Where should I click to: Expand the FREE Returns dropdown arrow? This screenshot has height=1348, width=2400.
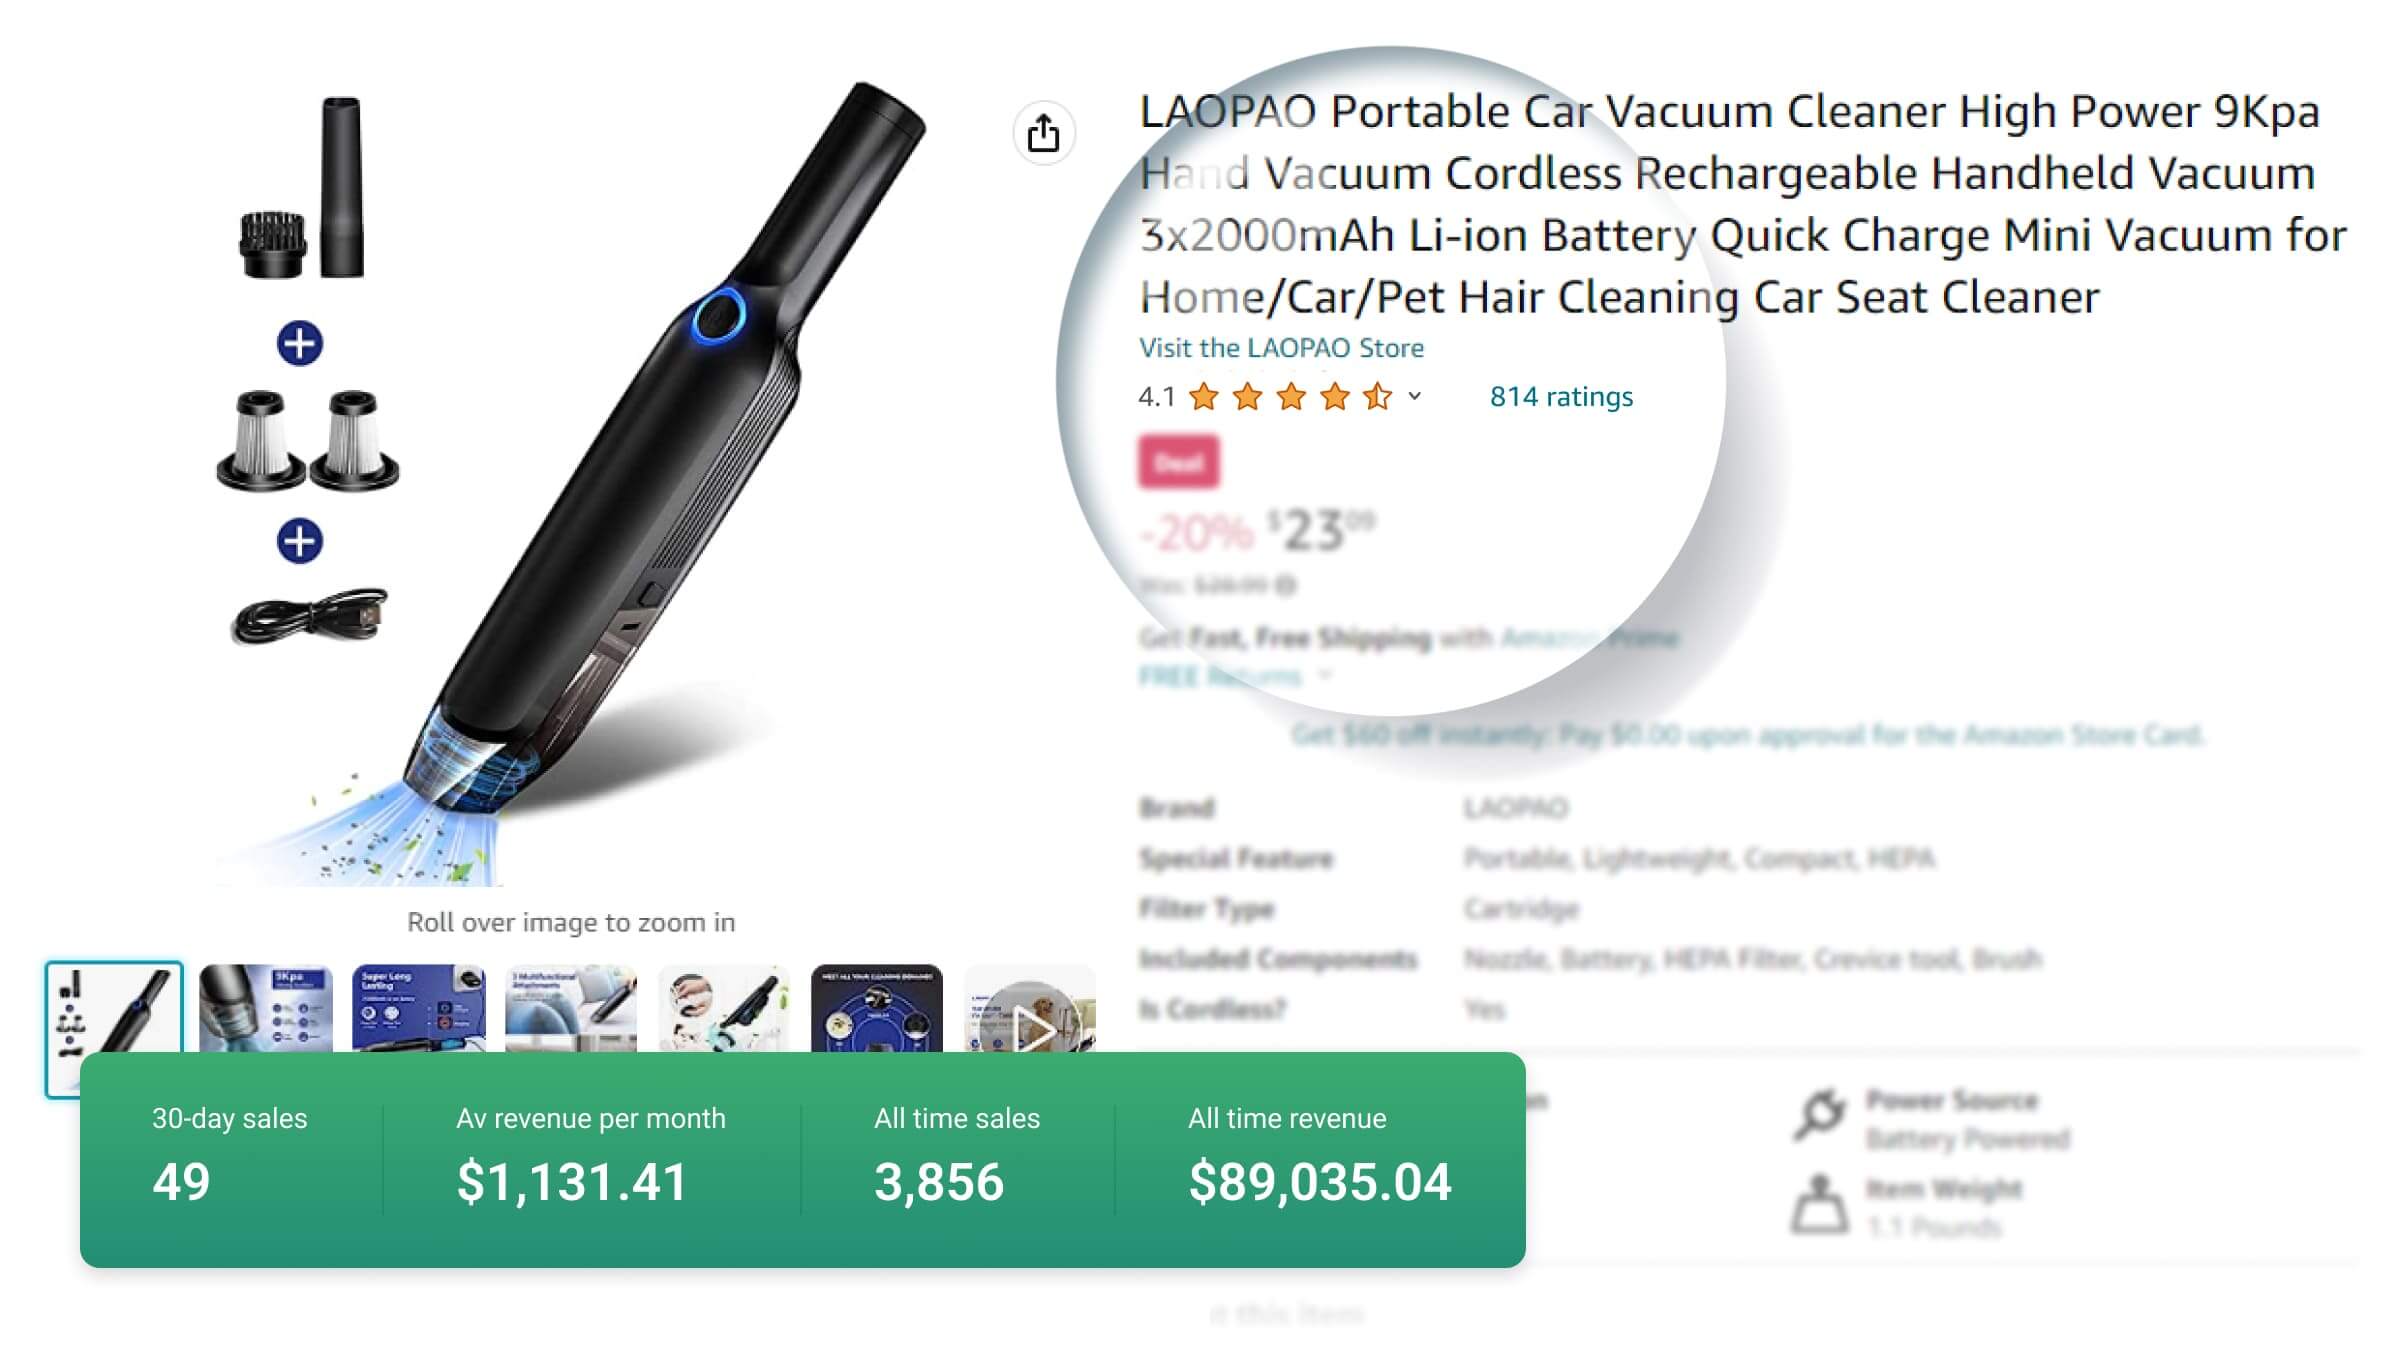pos(1325,675)
